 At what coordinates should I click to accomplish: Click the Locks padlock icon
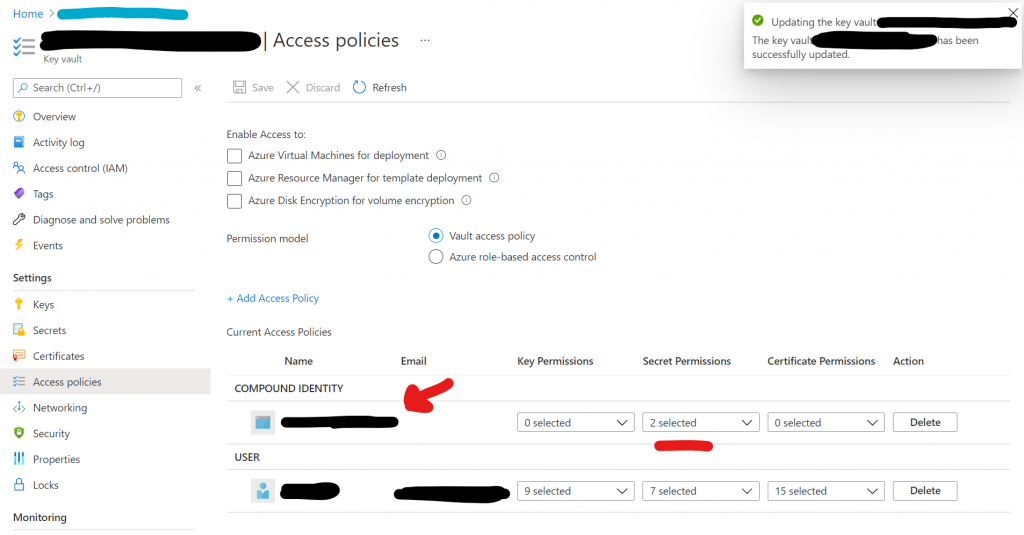[x=19, y=485]
